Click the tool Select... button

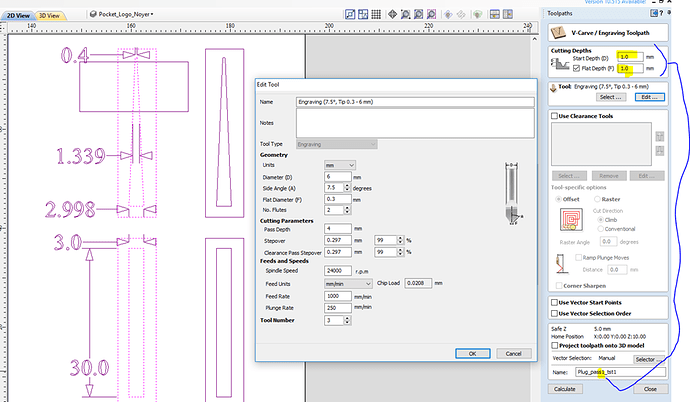pos(610,97)
